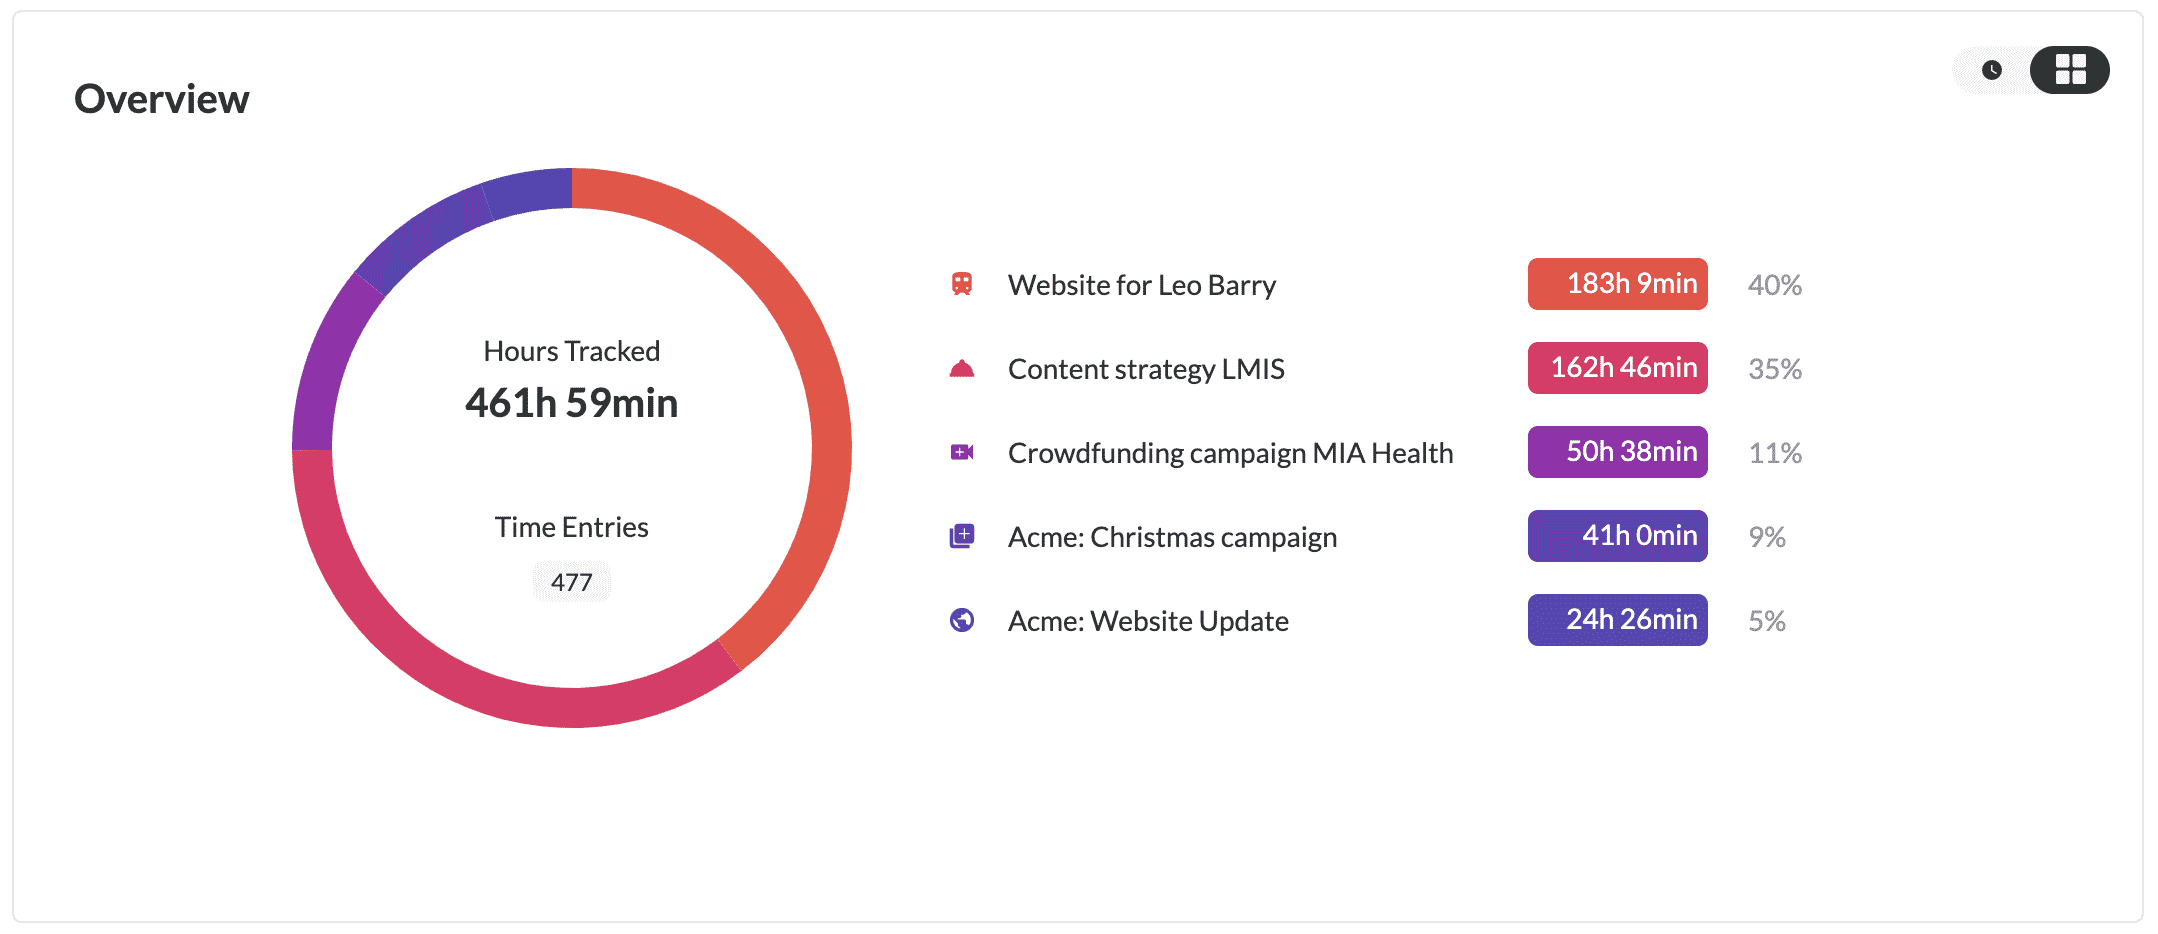Switch to clock time view toggle
This screenshot has height=934, width=2158.
[1991, 70]
